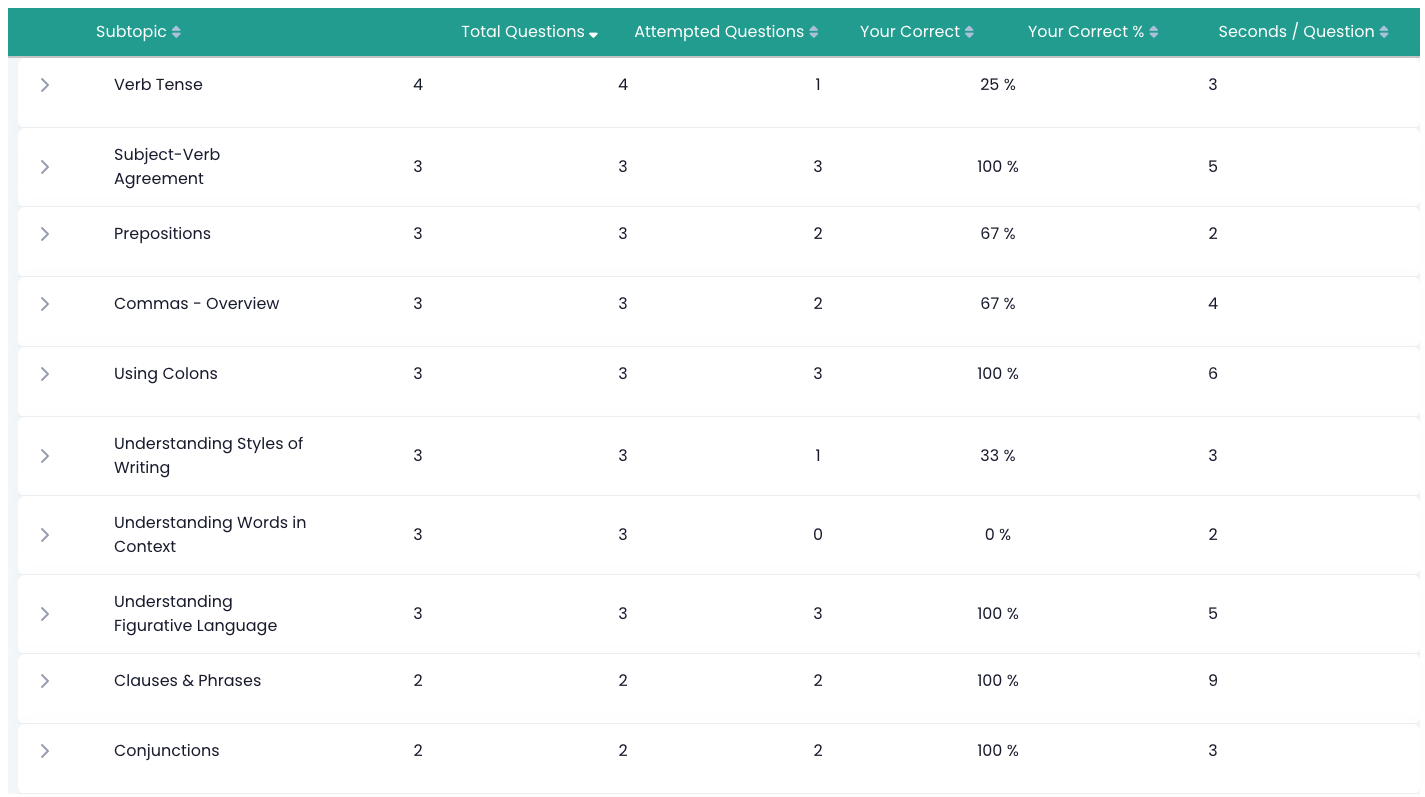The image size is (1425, 797).
Task: Select the Conjunctions subtopic name
Action: coord(167,751)
